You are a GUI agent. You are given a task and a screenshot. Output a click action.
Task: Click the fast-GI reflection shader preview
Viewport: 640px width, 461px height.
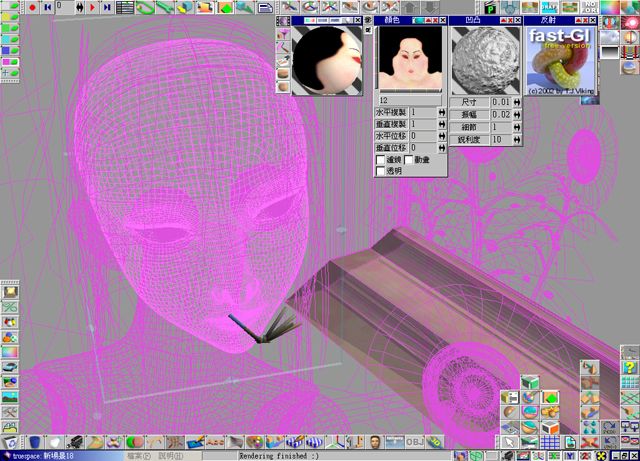(561, 60)
